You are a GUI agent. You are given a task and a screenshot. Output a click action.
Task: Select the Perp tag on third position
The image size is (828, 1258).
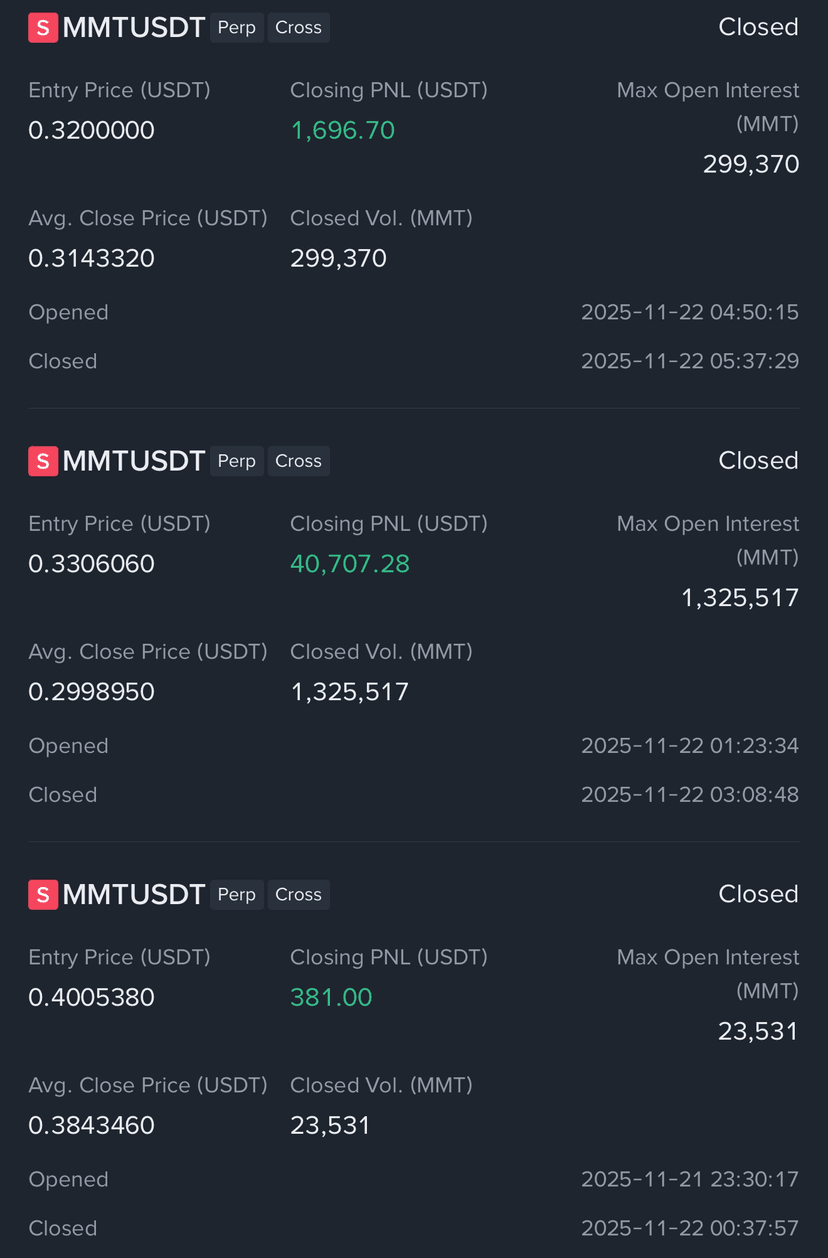(237, 895)
